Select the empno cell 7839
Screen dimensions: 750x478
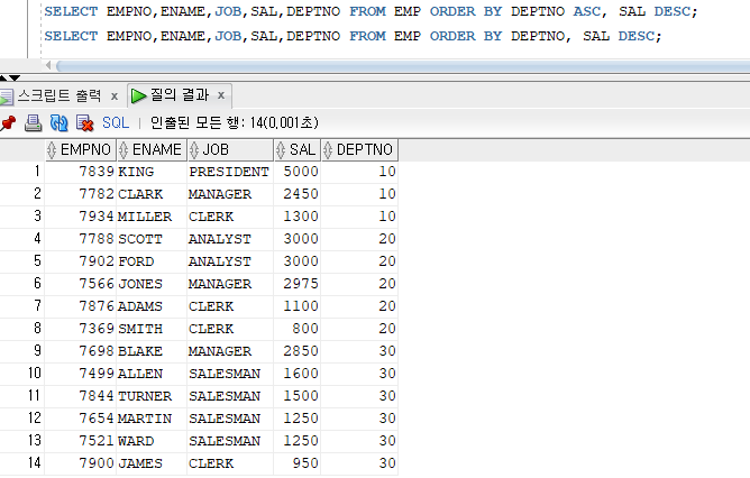tap(80, 172)
